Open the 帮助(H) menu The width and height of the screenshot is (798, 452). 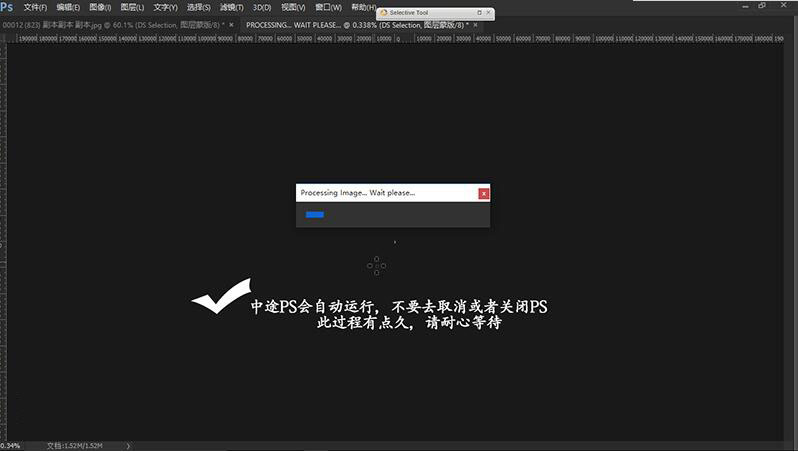point(363,8)
